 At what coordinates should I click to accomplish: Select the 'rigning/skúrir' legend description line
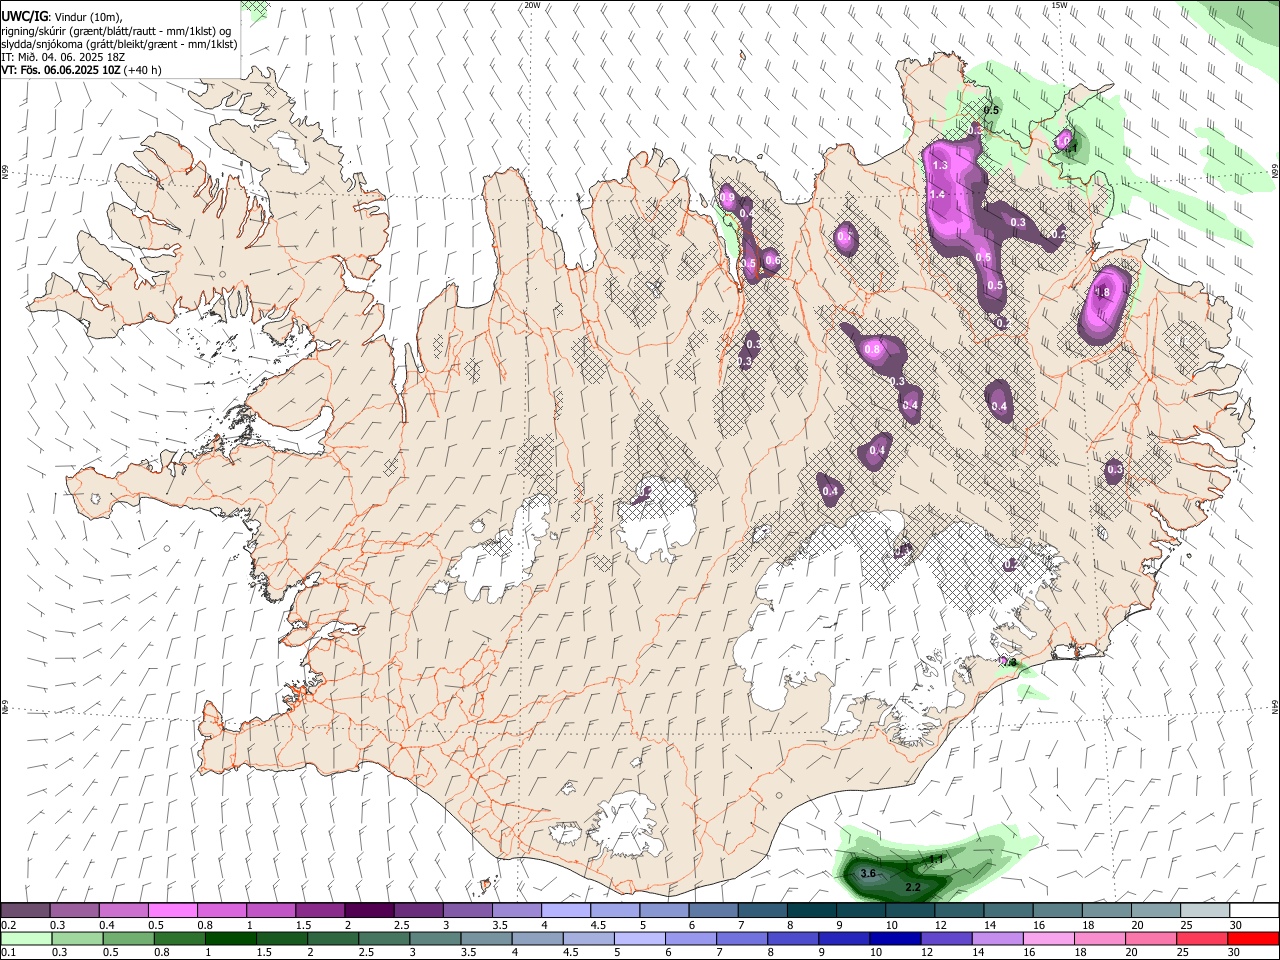point(117,30)
